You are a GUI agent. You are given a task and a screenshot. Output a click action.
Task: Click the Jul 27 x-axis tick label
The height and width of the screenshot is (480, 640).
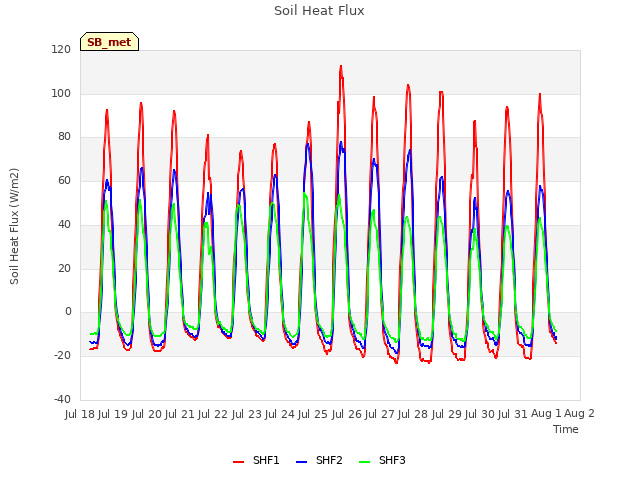point(380,414)
